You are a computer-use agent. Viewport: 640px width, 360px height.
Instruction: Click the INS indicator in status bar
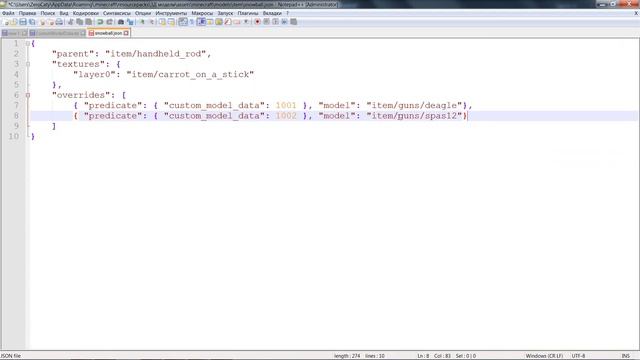click(625, 356)
